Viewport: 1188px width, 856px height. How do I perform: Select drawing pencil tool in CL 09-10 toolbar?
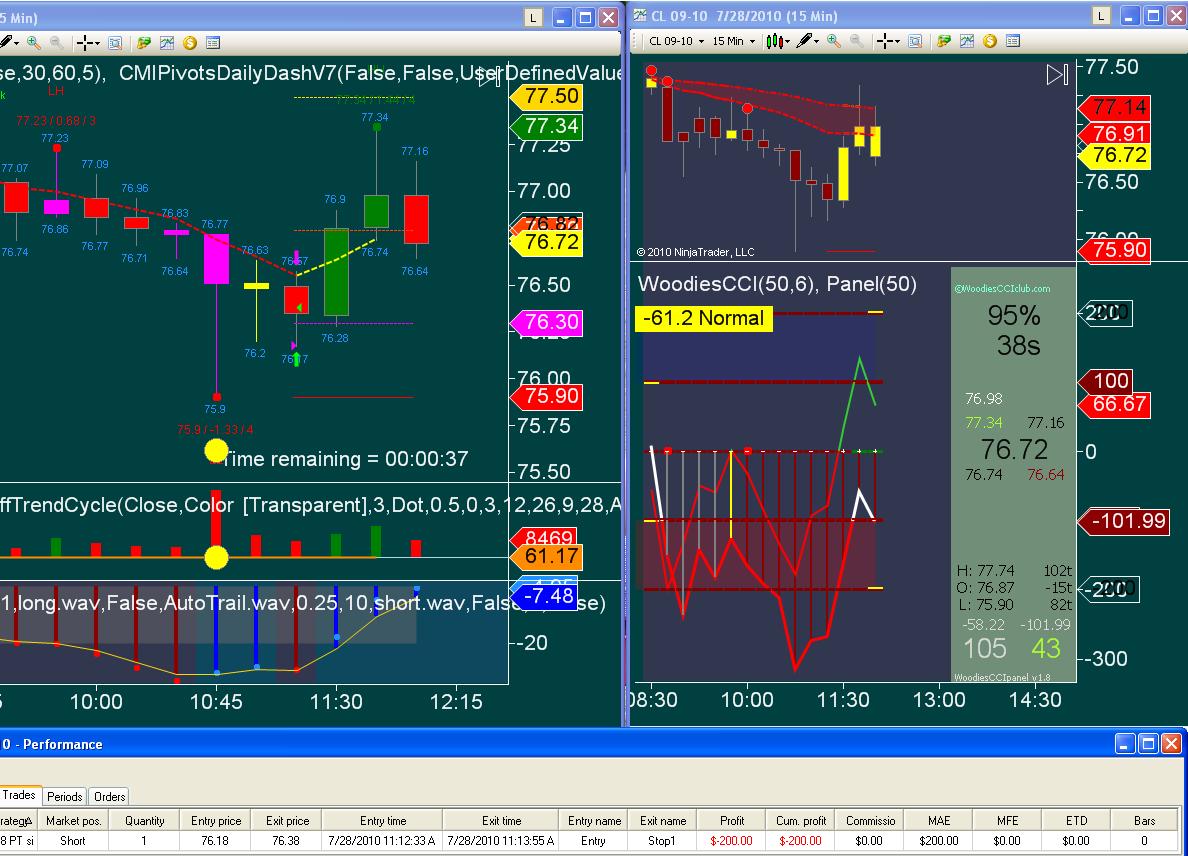(805, 41)
